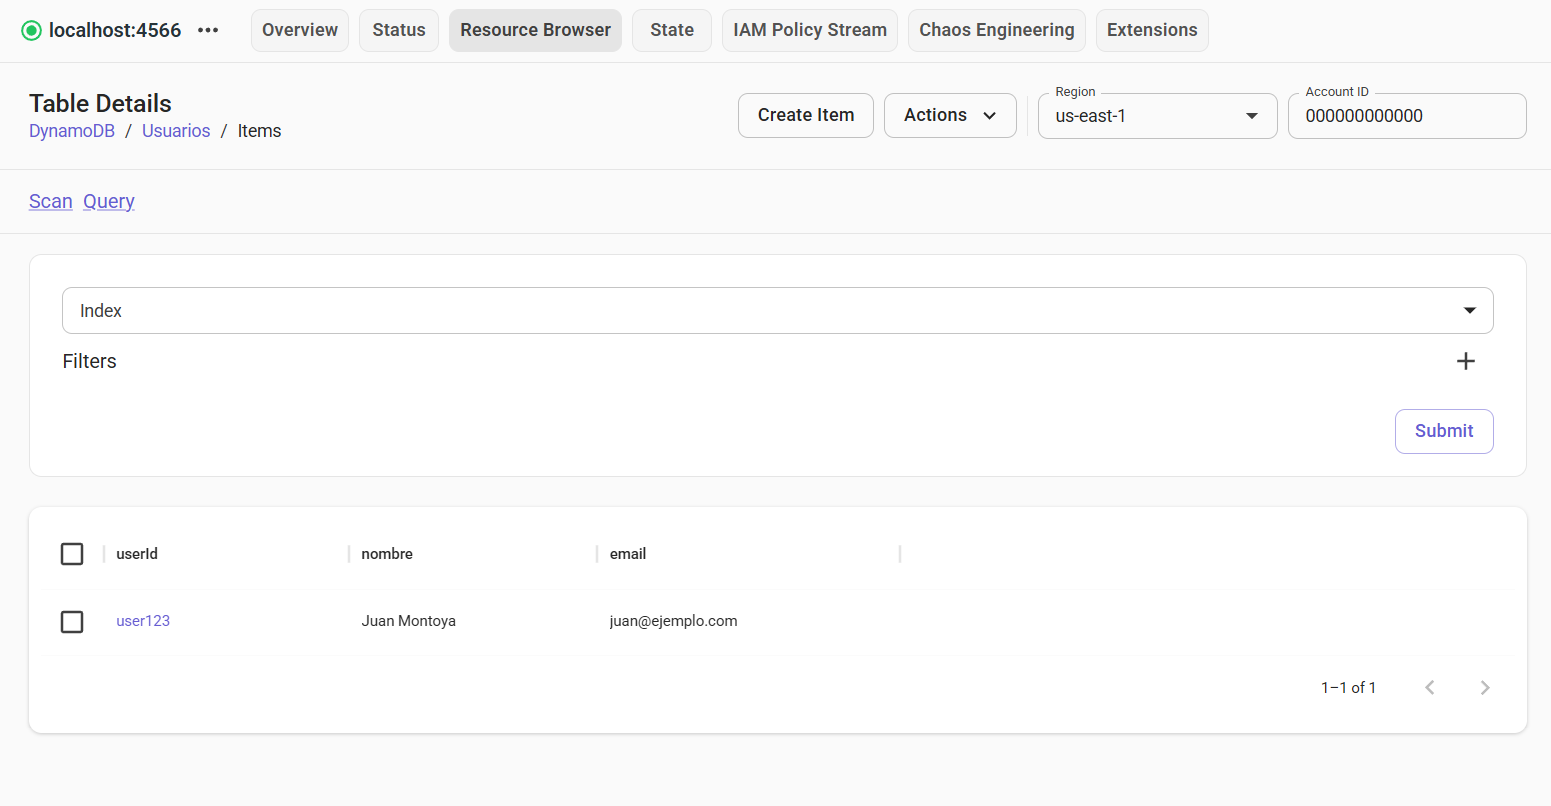Open the user123 item details
The image size is (1551, 806).
pos(143,621)
